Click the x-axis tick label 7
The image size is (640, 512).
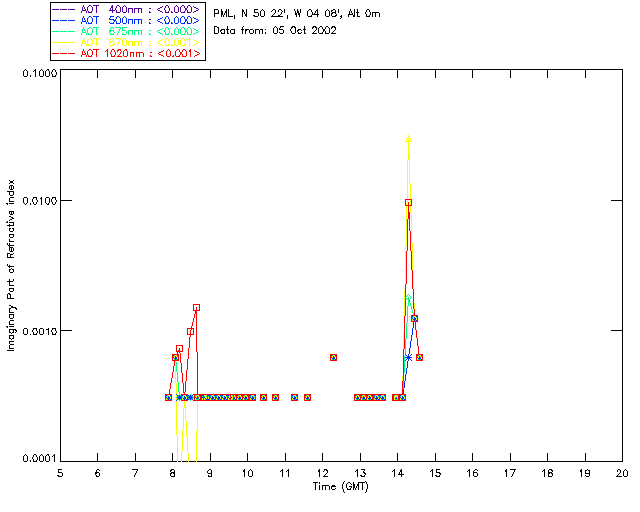click(x=135, y=473)
